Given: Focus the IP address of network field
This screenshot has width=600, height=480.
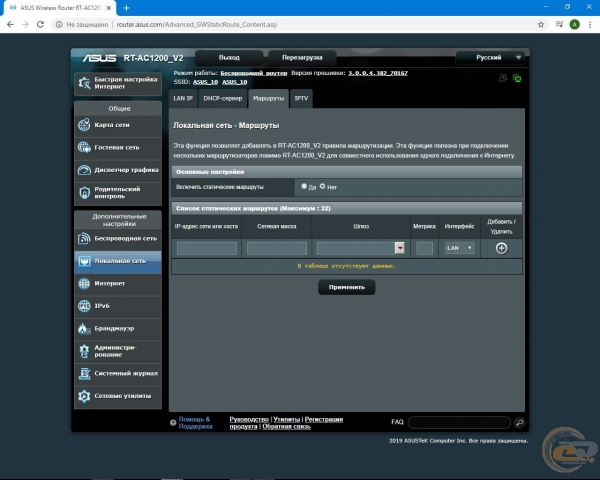Looking at the screenshot, I should [x=207, y=248].
